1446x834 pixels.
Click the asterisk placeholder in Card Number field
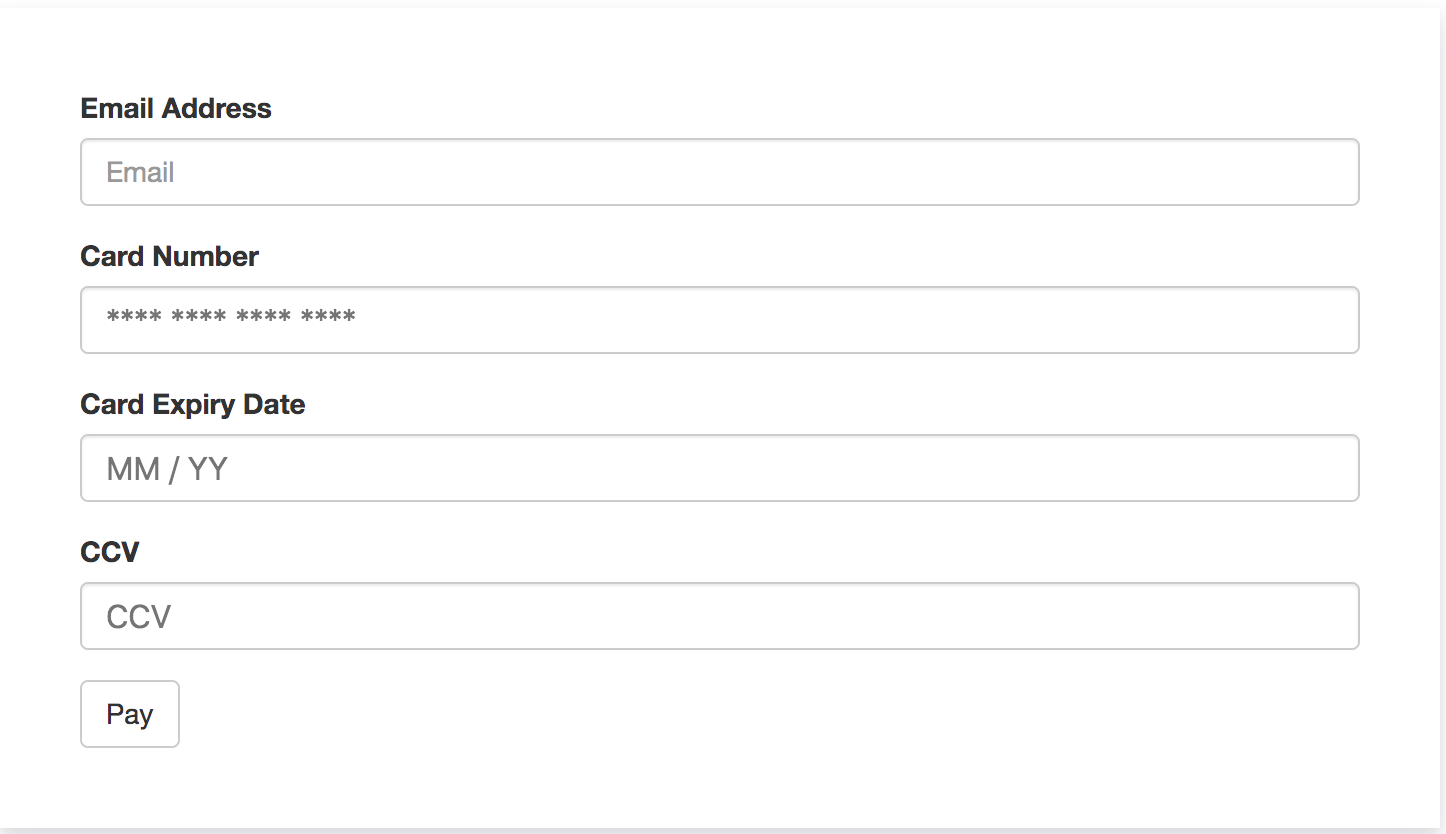(x=230, y=318)
